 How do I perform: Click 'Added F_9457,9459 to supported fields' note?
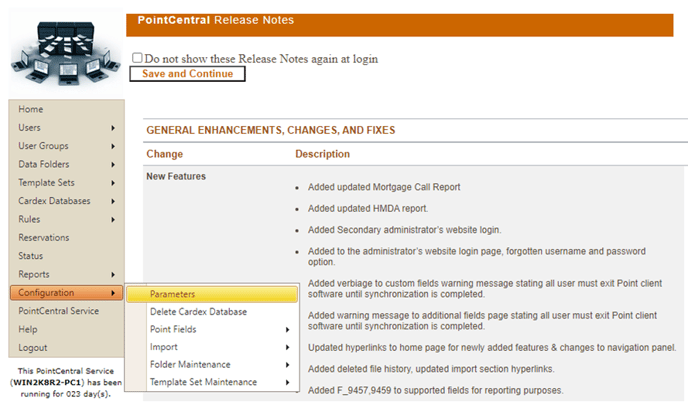[x=435, y=391]
